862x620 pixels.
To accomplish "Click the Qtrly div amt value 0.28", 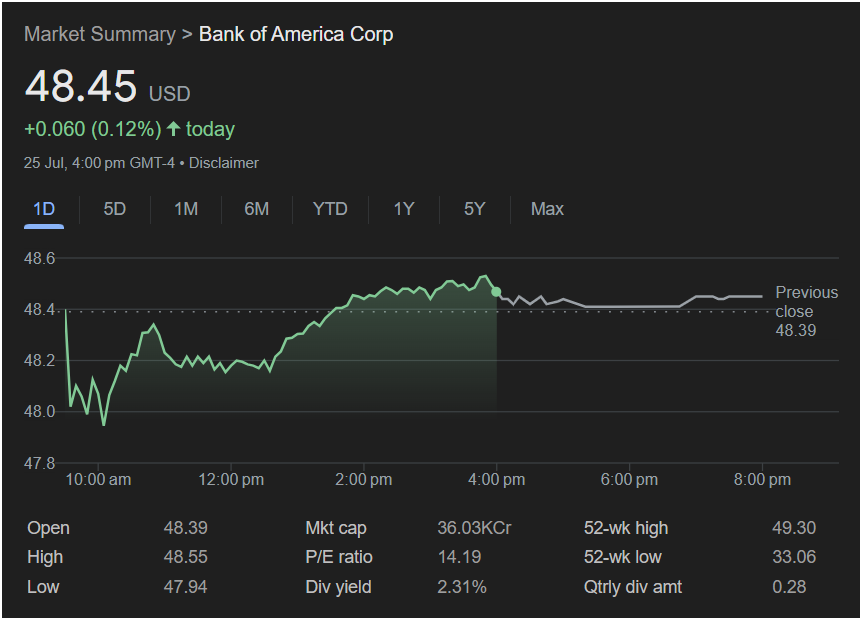I will pyautogui.click(x=789, y=587).
